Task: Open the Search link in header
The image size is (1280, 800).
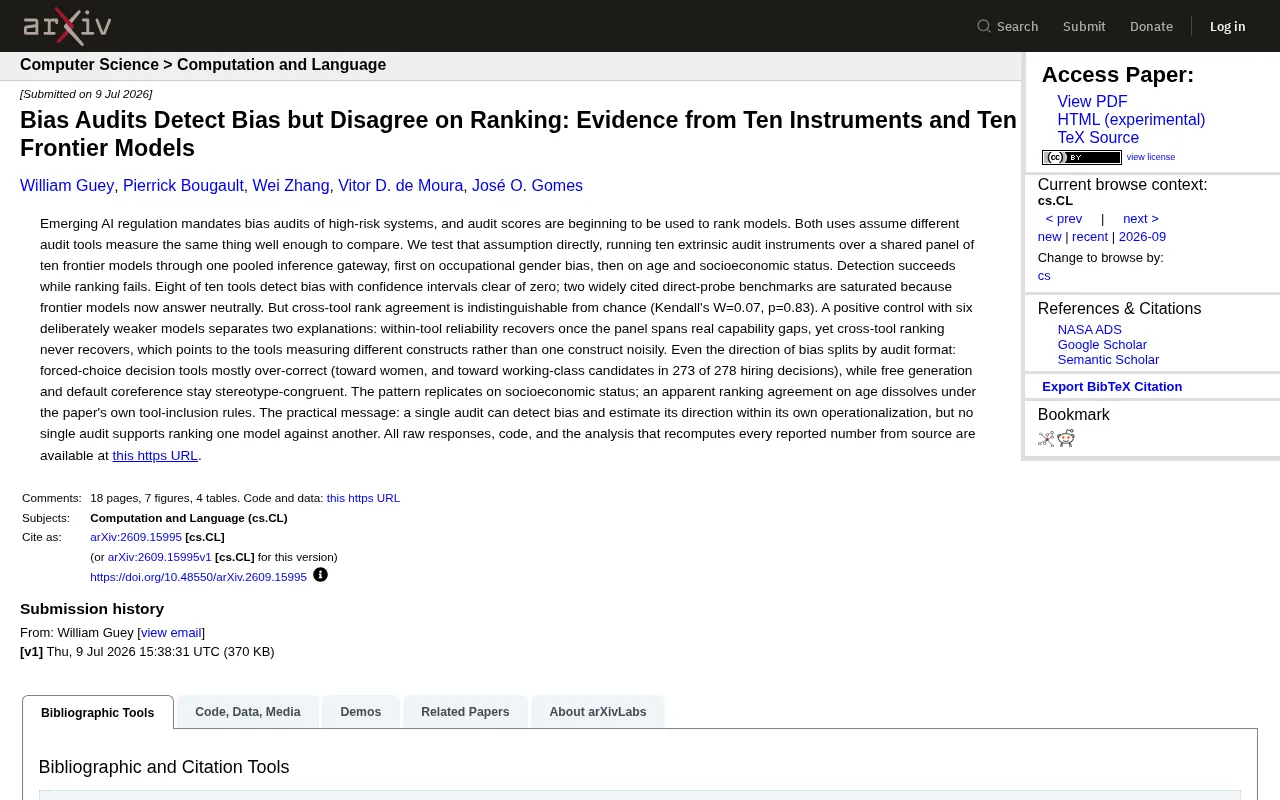Action: tap(1017, 26)
